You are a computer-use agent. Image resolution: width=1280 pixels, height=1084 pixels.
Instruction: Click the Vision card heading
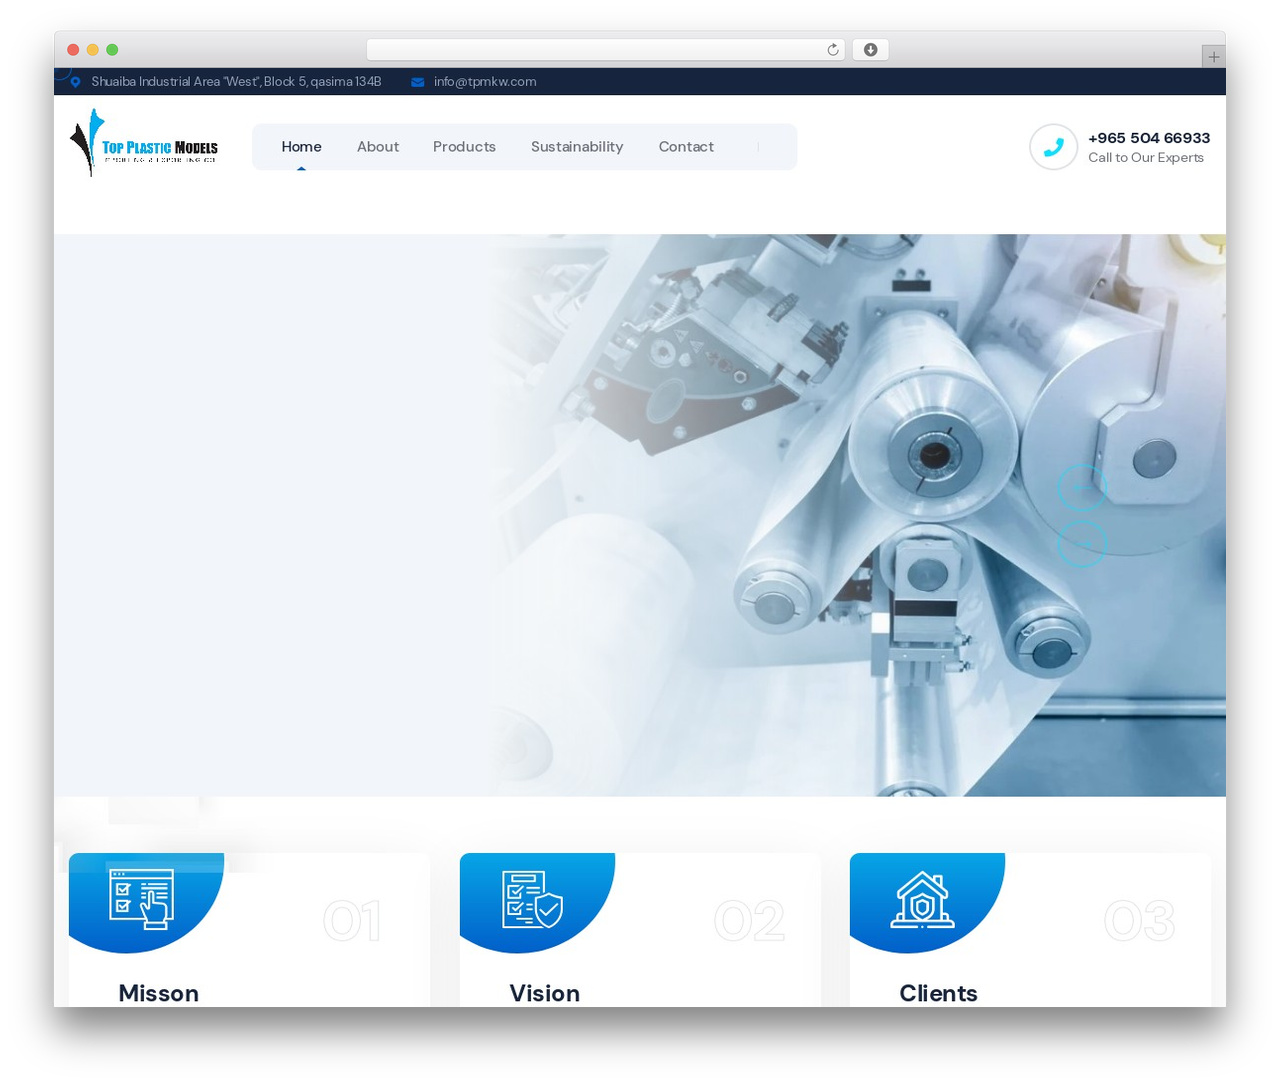[545, 993]
